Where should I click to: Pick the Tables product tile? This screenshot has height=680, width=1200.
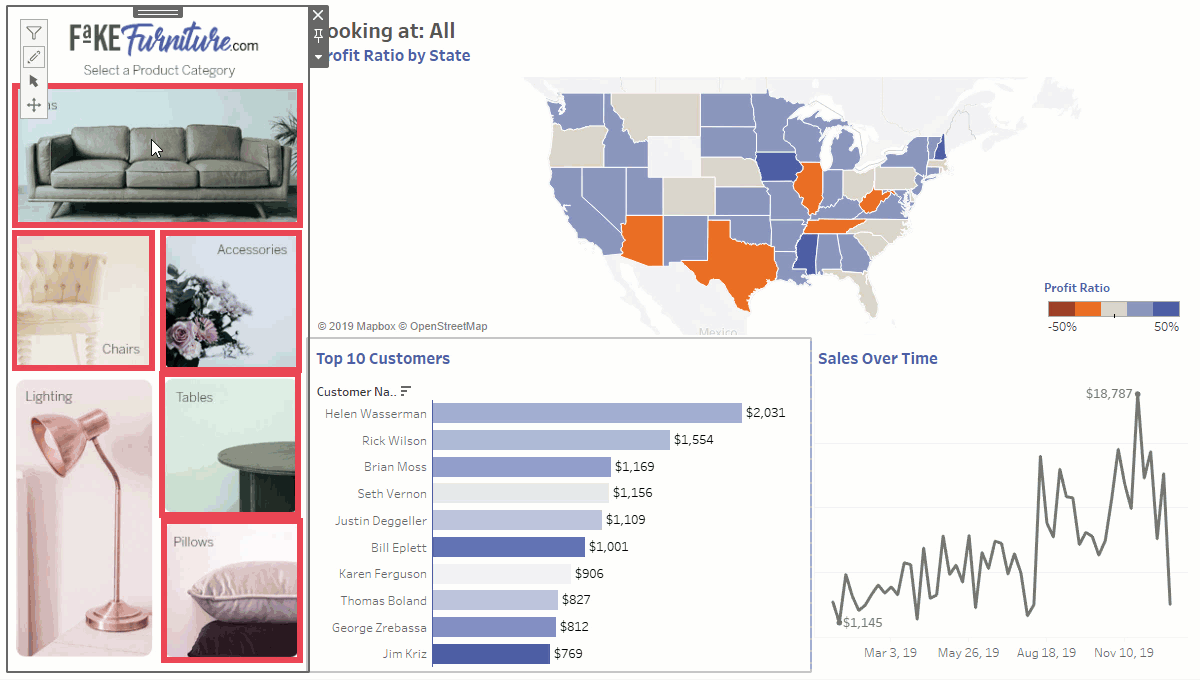[x=230, y=443]
